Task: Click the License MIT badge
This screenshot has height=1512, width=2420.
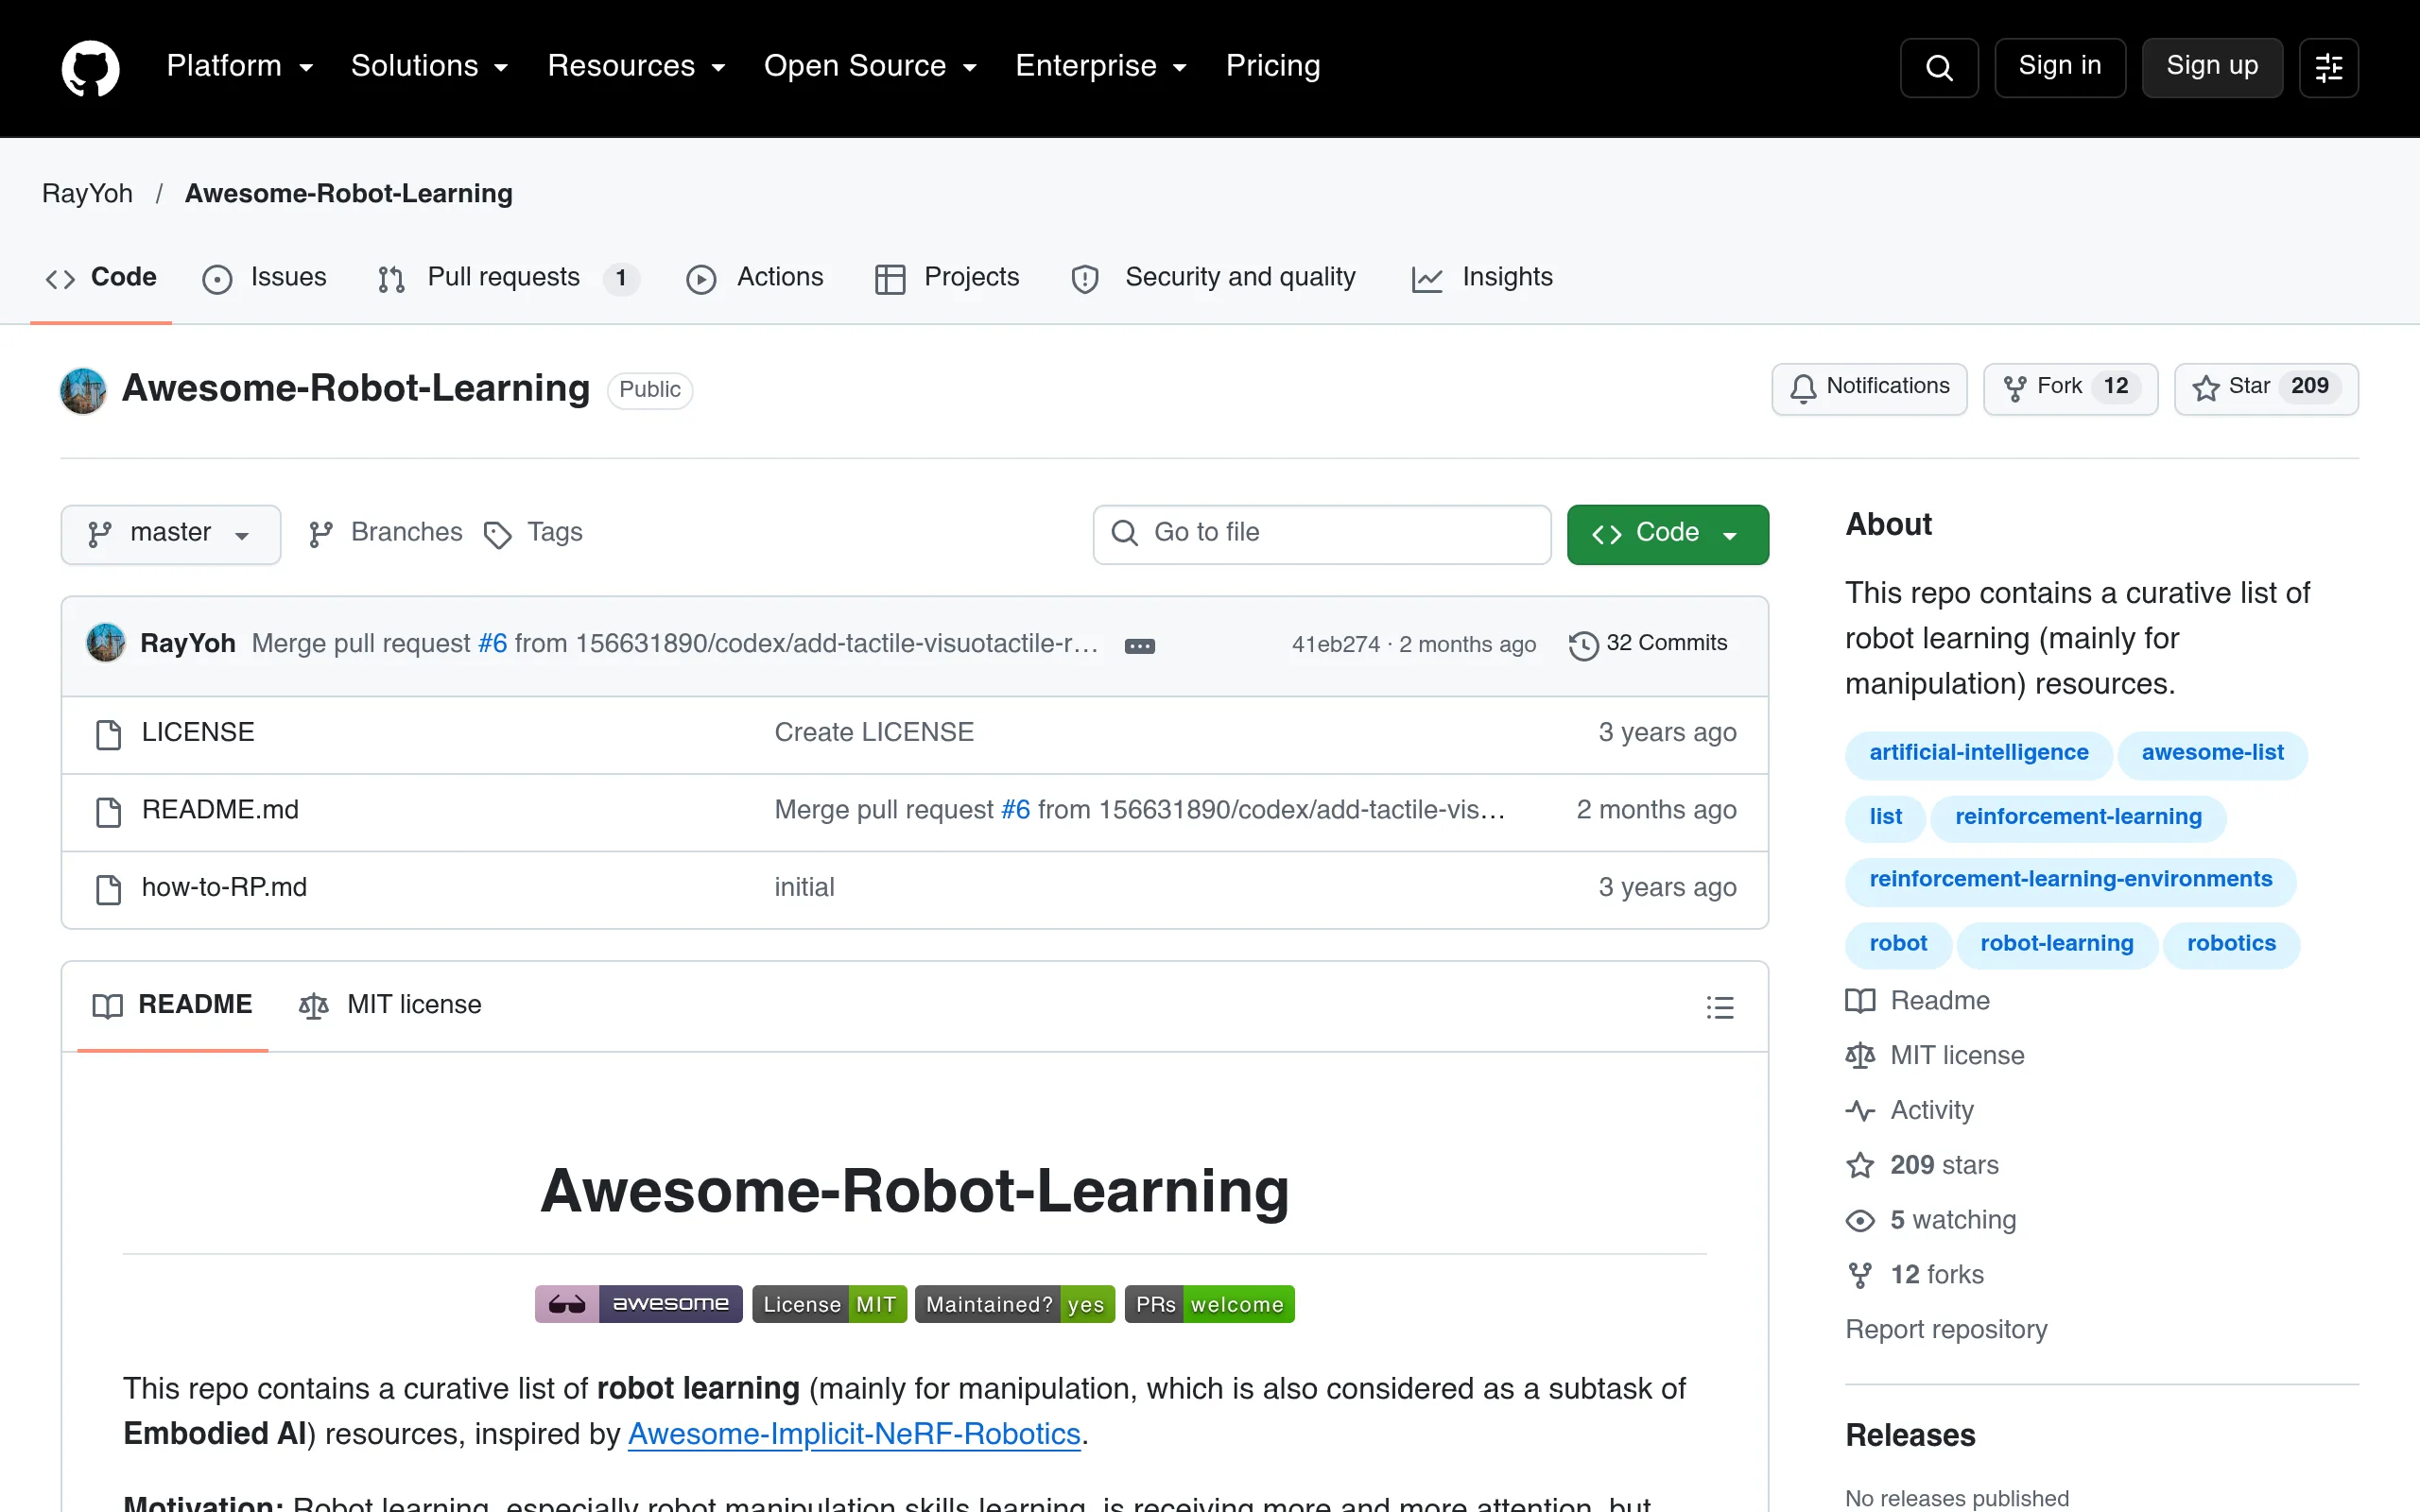Action: [x=829, y=1304]
